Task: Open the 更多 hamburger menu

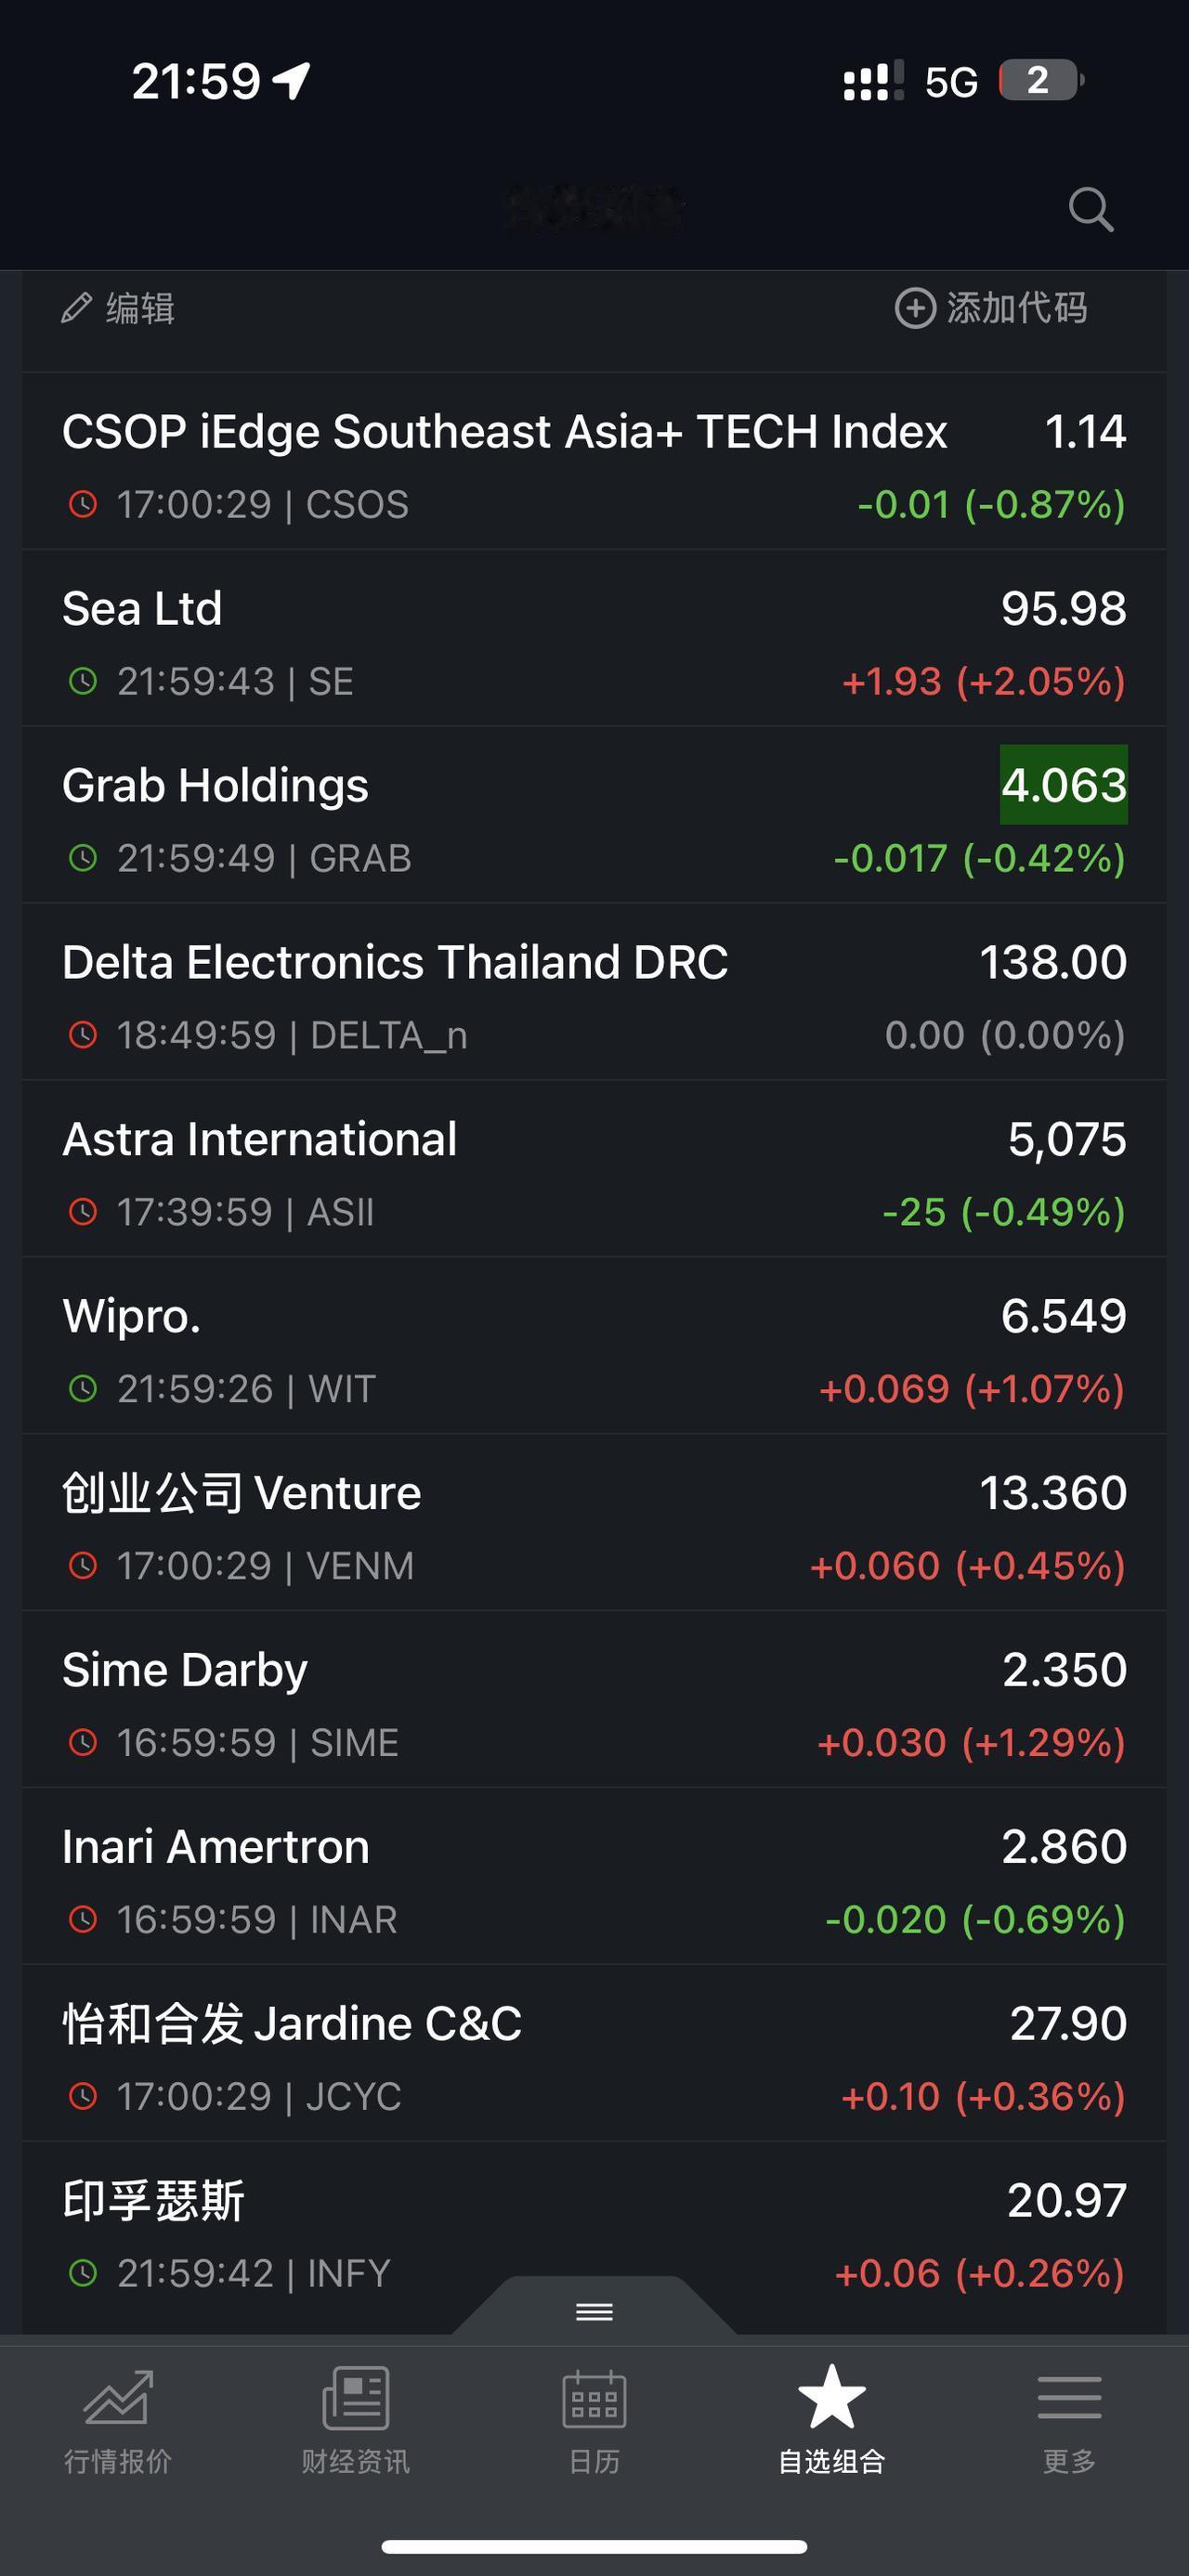Action: coord(1069,2420)
